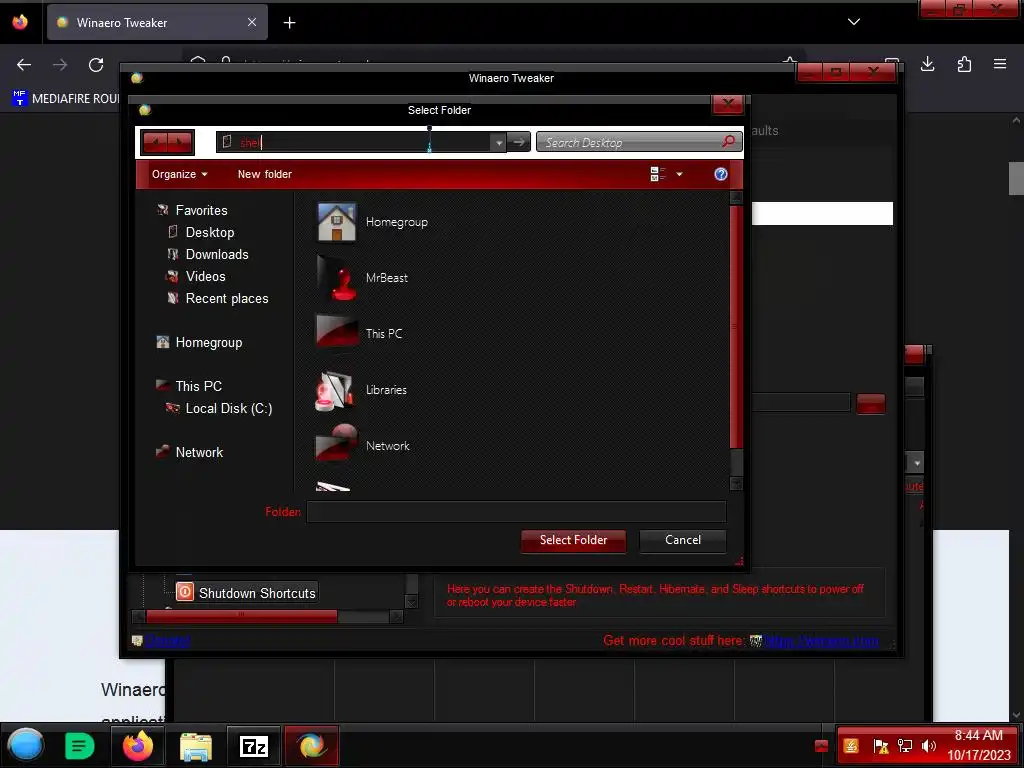Select the This PC icon in file list
The height and width of the screenshot is (768, 1024).
(336, 333)
